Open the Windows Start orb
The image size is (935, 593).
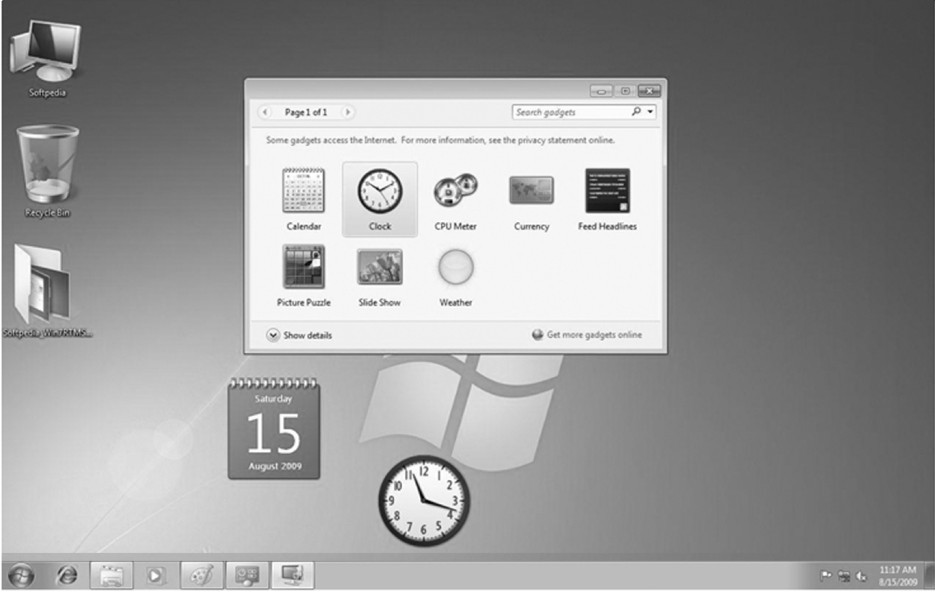pyautogui.click(x=21, y=576)
